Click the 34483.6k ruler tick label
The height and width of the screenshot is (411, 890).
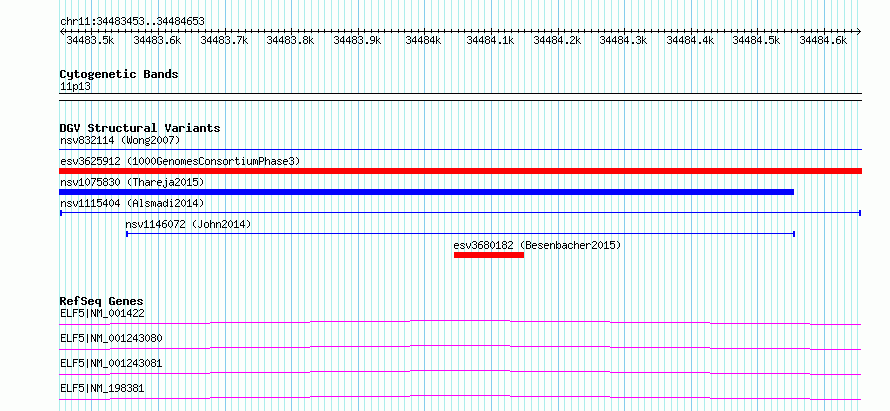(157, 40)
